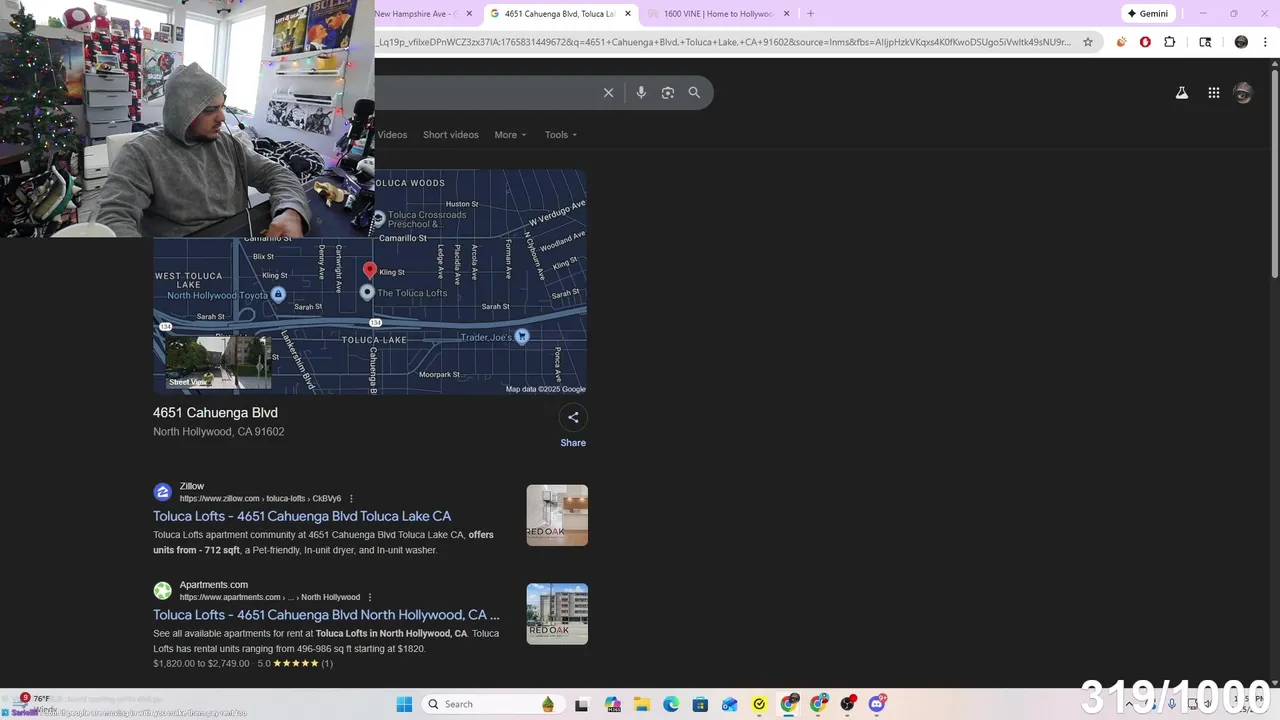
Task: Open the red shield ad-blocker extension
Action: coord(1145,42)
